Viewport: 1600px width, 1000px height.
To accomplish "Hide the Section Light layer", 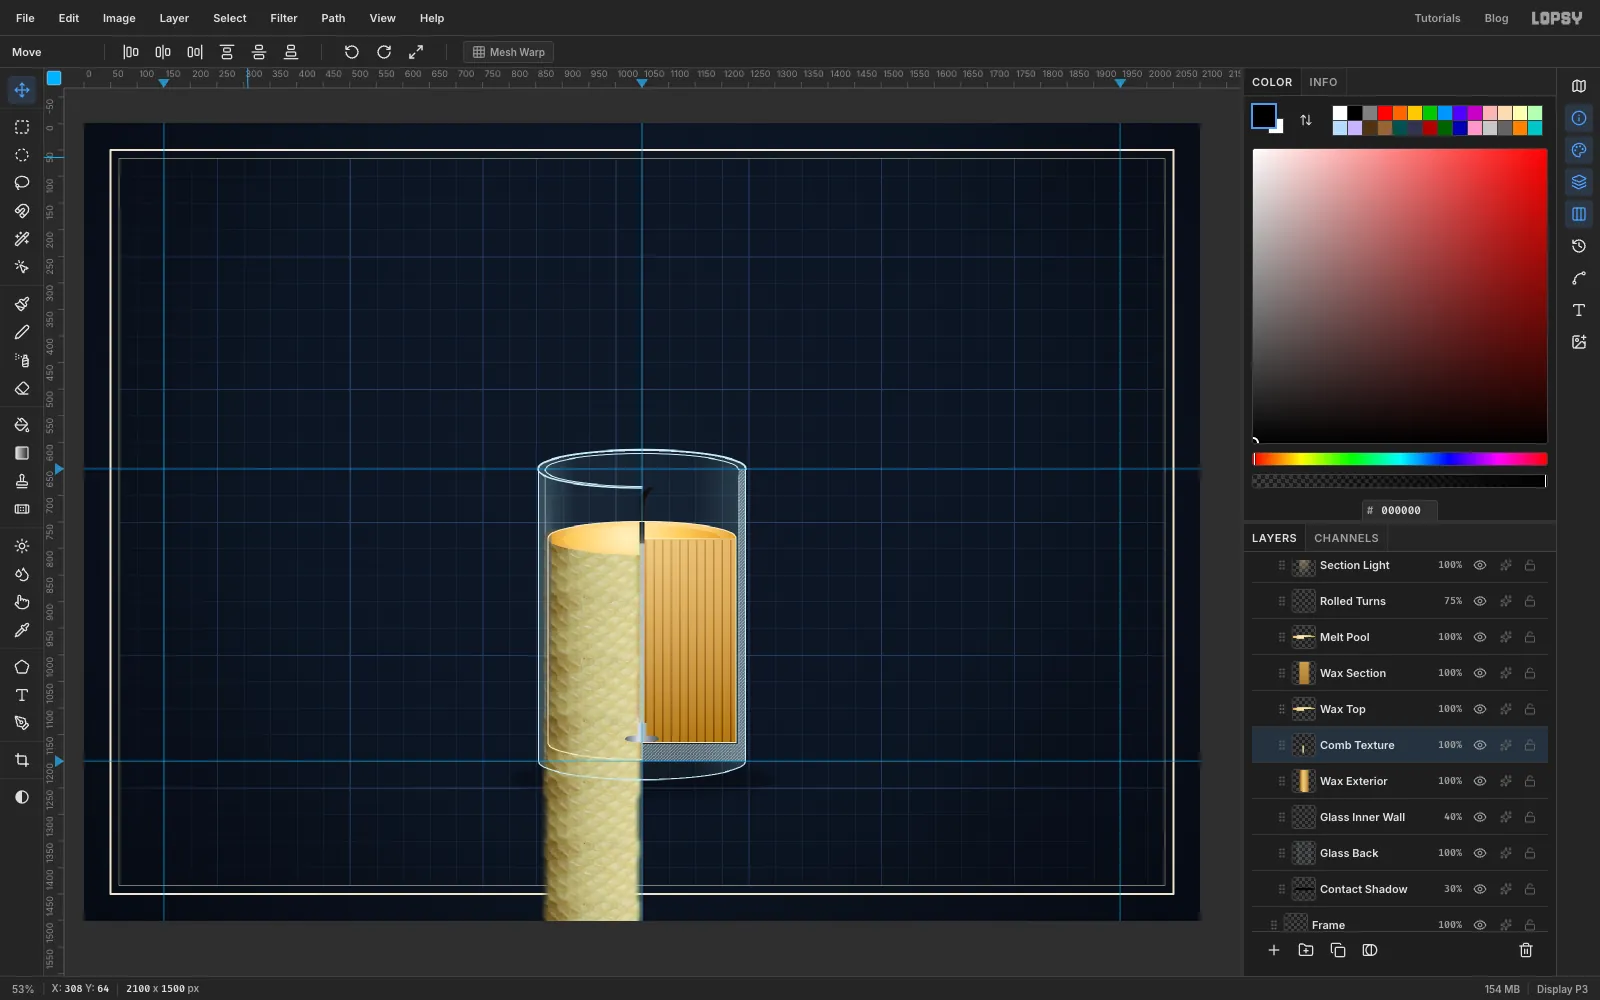I will tap(1480, 565).
